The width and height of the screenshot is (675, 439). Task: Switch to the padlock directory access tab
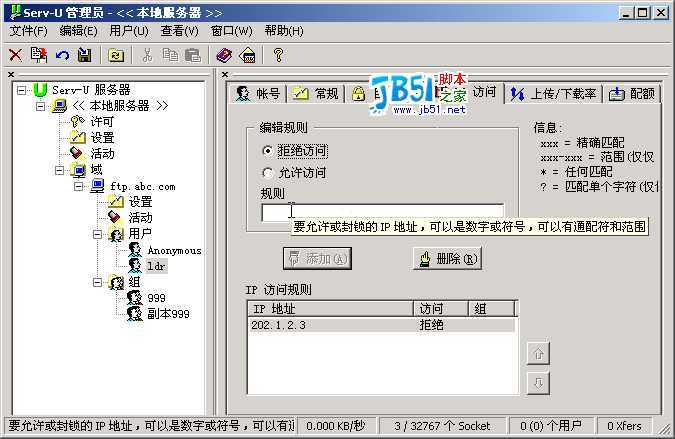359,93
